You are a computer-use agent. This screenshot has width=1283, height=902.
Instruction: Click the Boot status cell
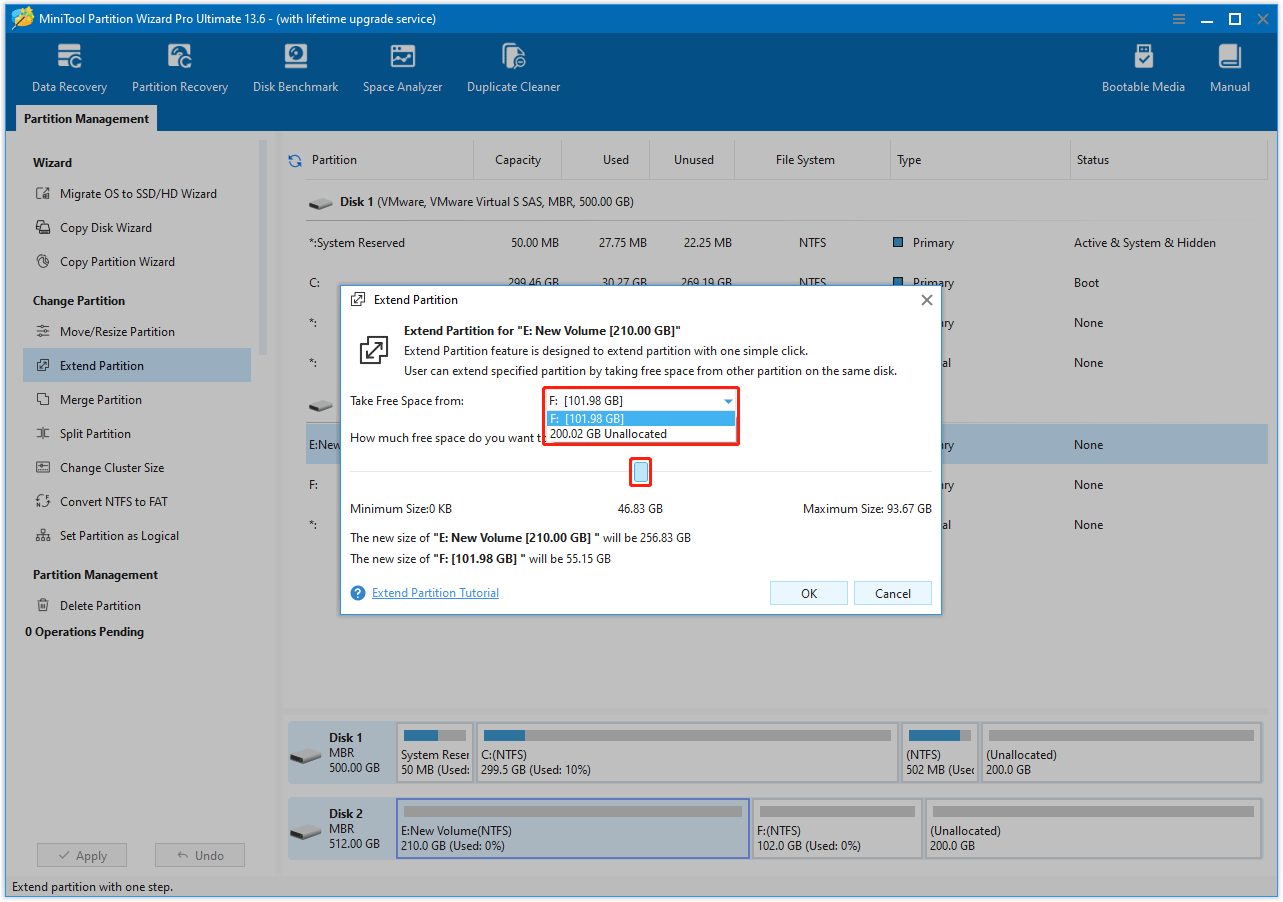[1087, 283]
